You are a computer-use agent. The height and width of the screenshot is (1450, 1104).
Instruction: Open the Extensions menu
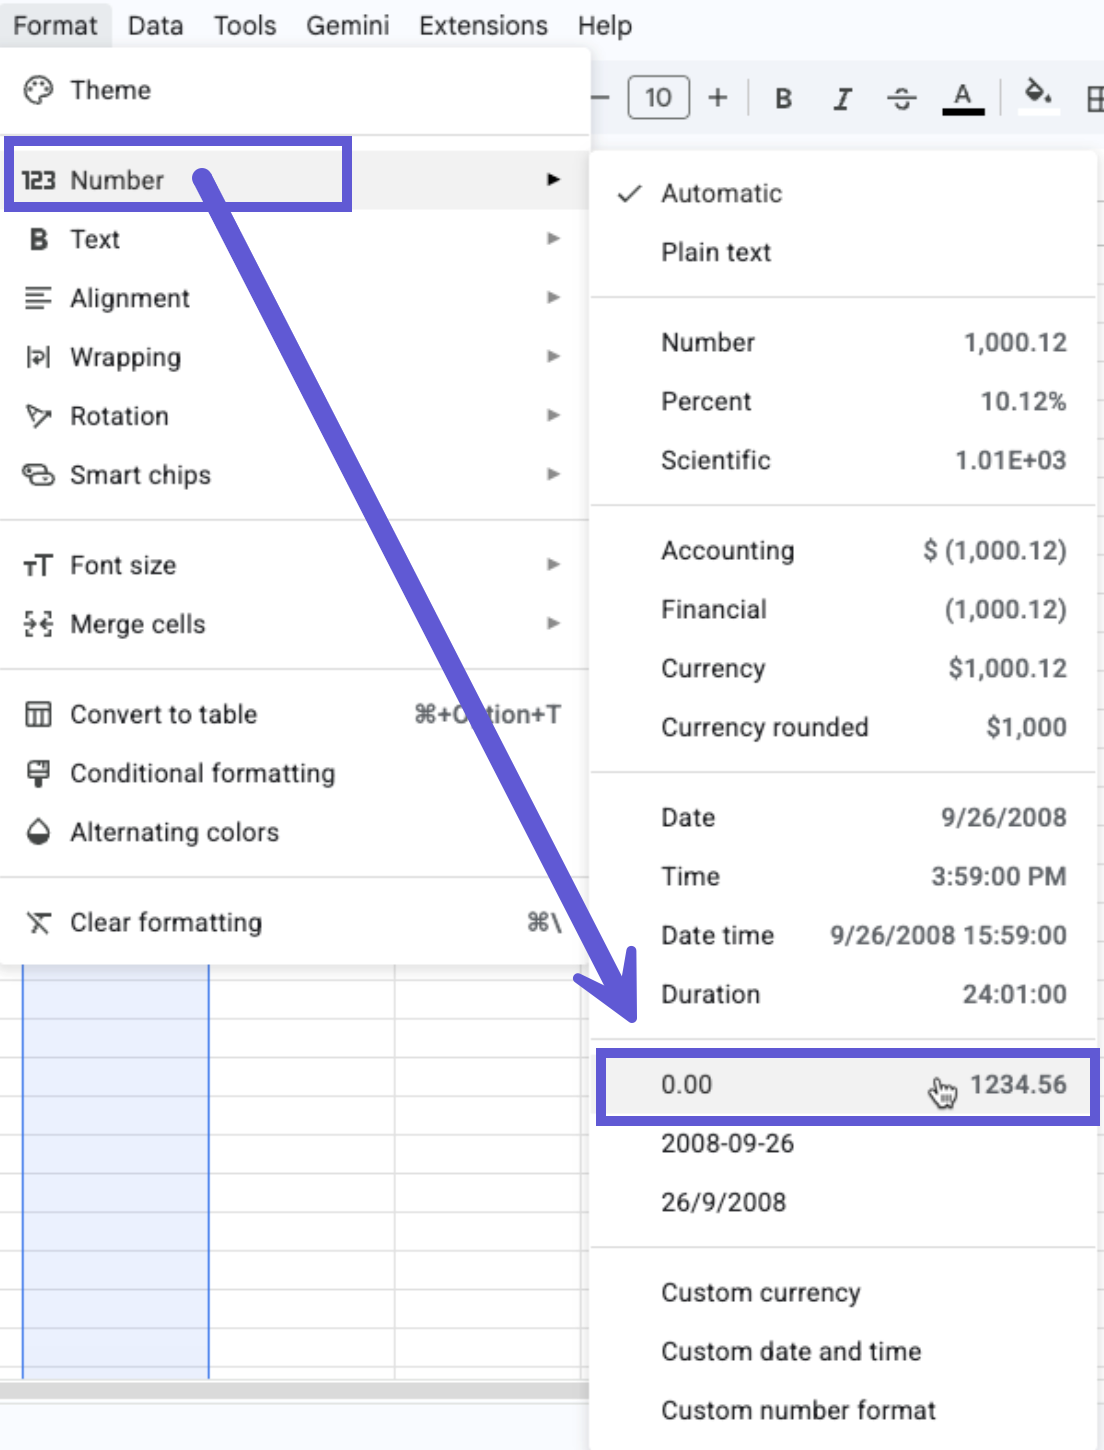pos(483,25)
